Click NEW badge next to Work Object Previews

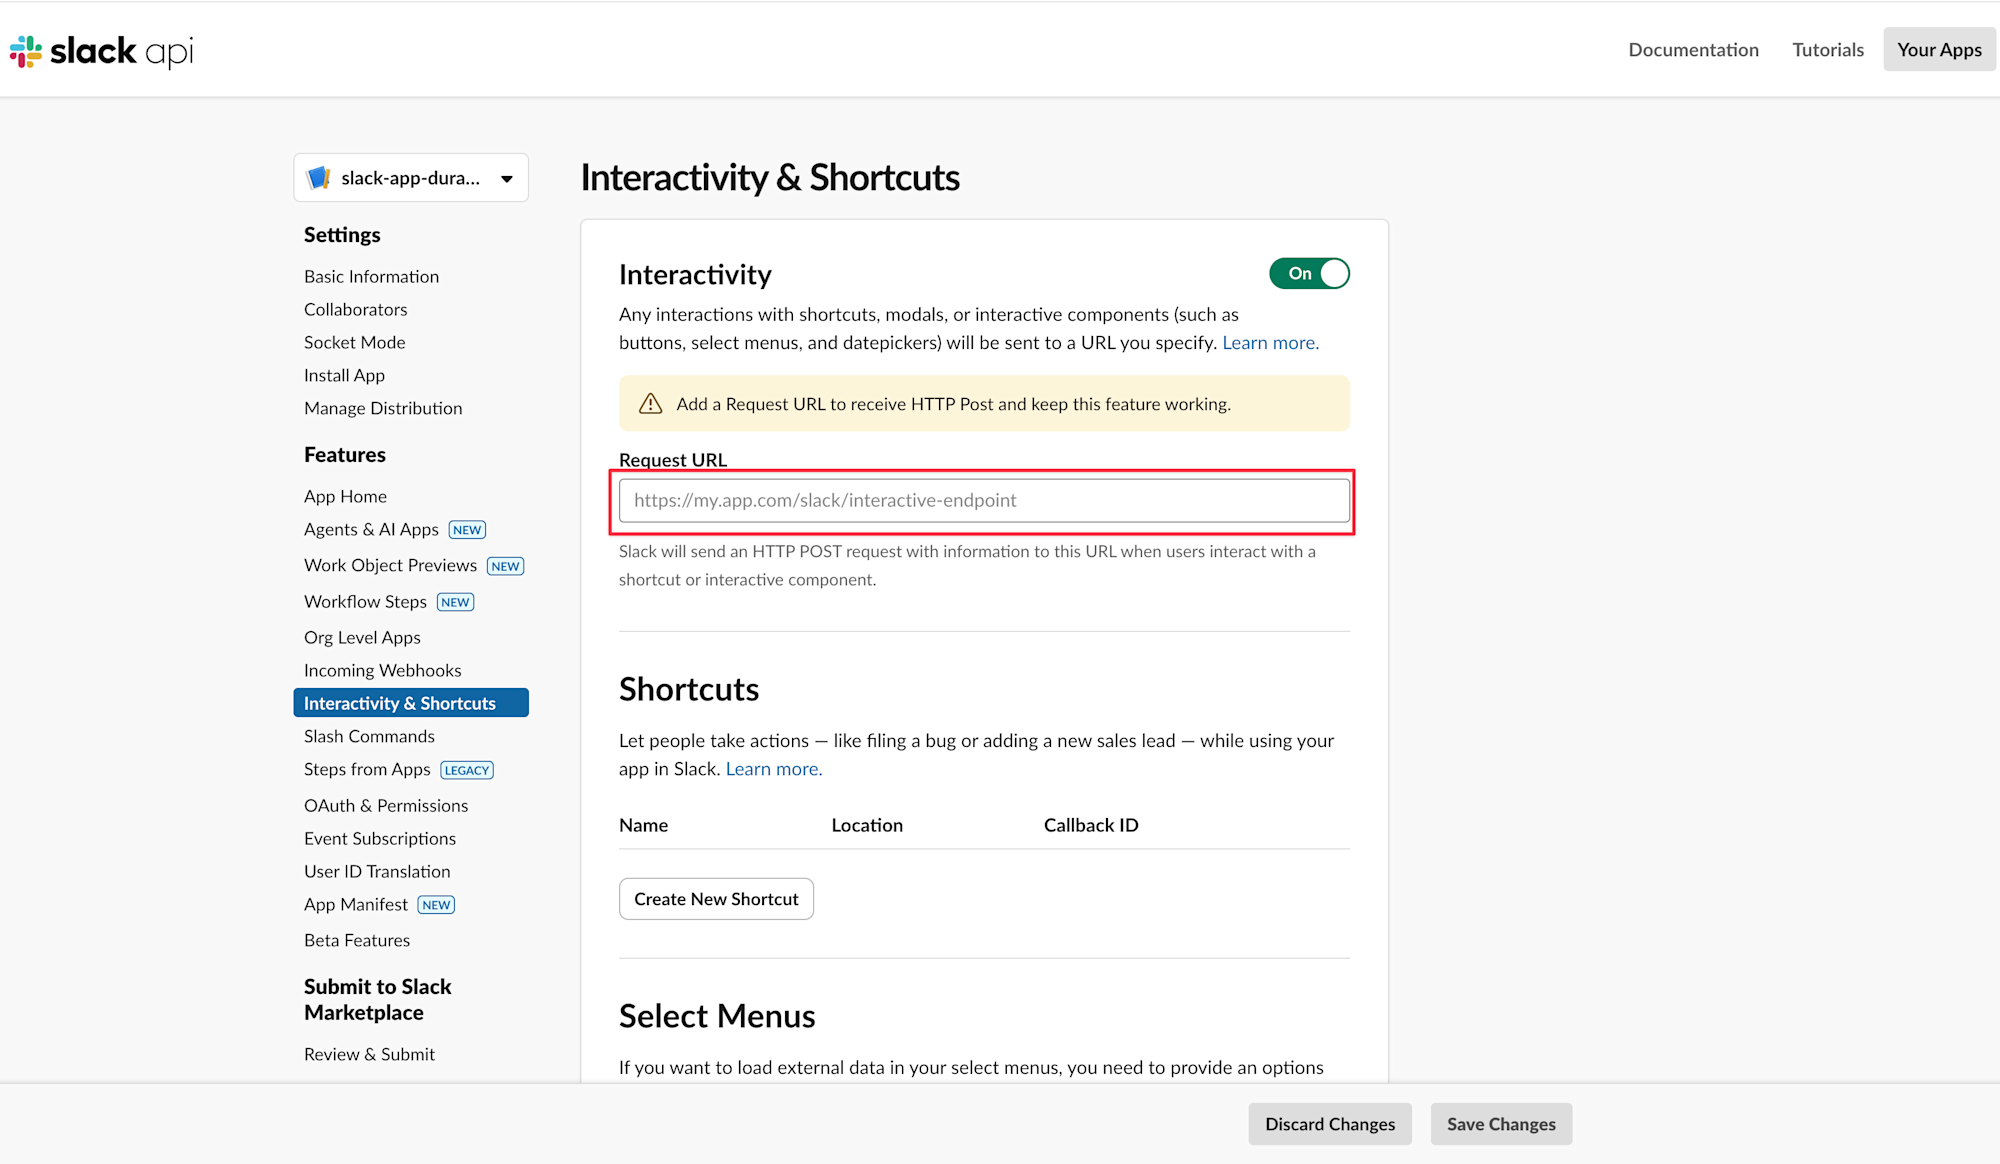pyautogui.click(x=505, y=566)
